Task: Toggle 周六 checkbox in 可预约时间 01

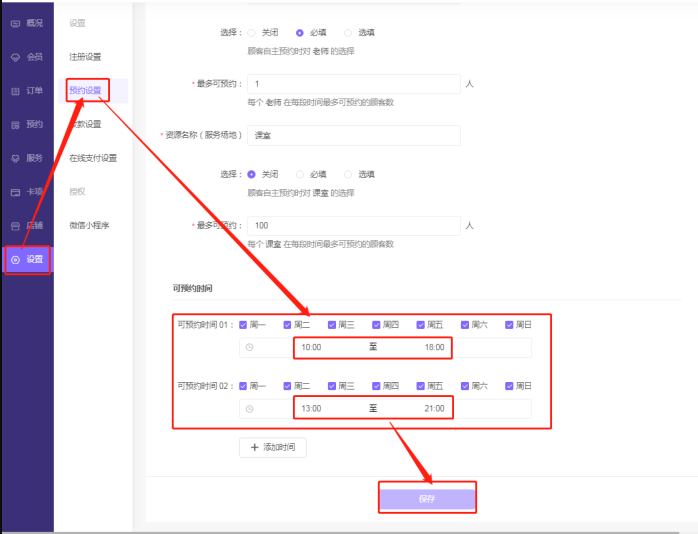Action: tap(465, 325)
